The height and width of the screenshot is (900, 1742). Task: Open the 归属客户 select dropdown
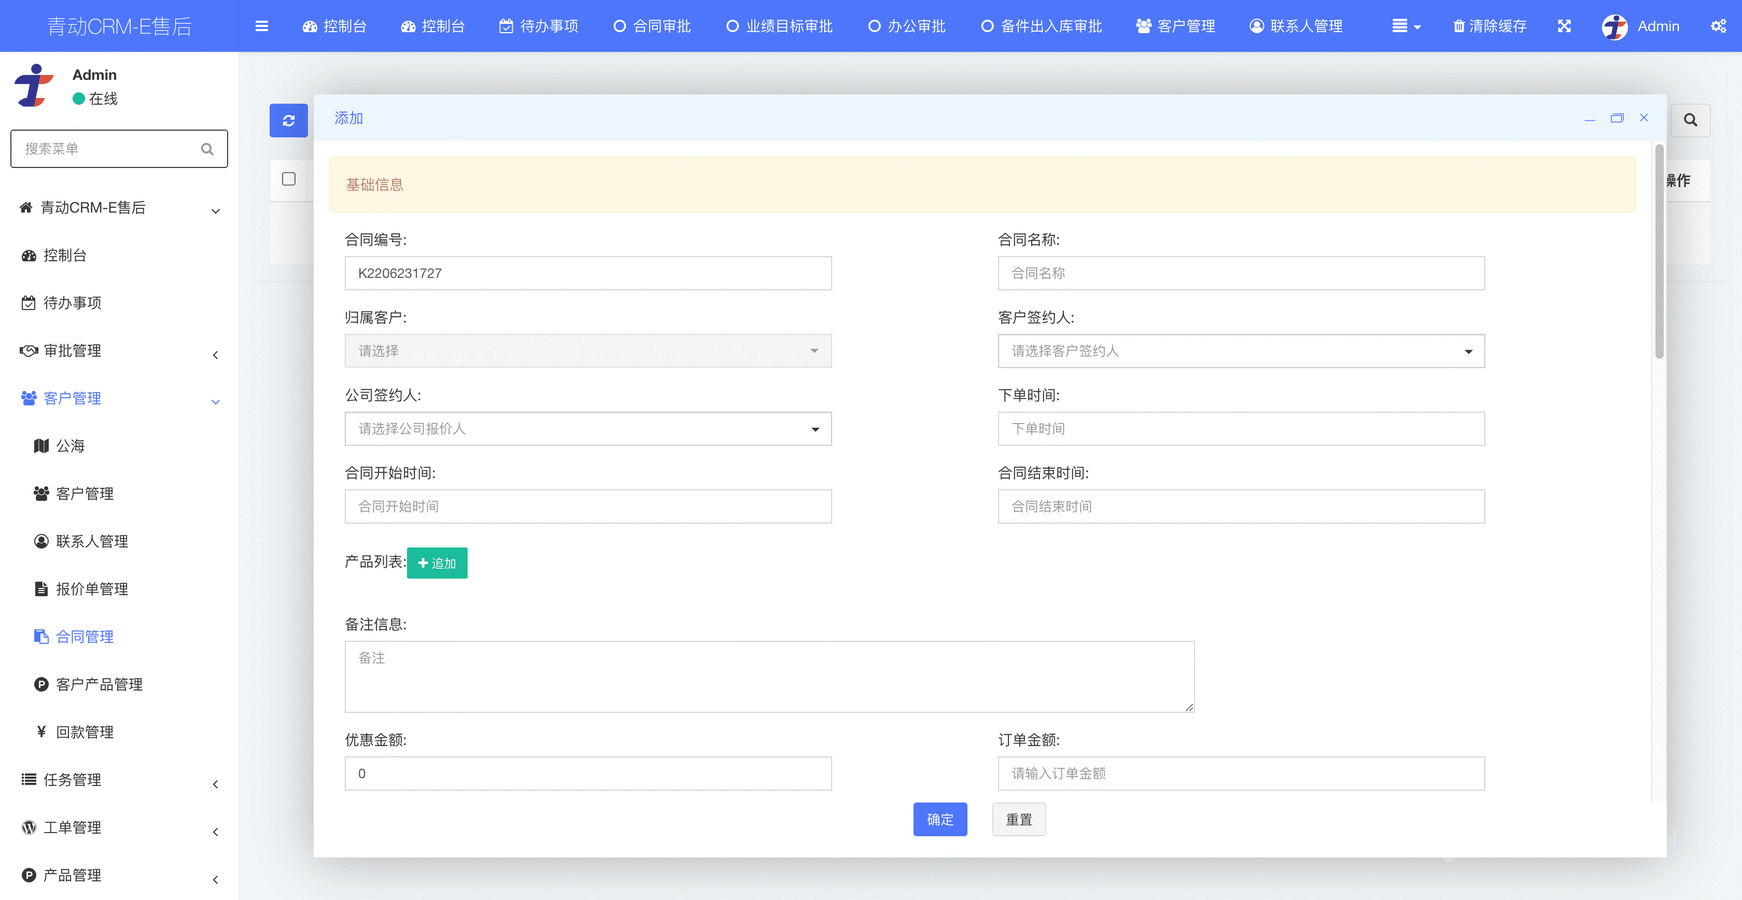pyautogui.click(x=588, y=351)
